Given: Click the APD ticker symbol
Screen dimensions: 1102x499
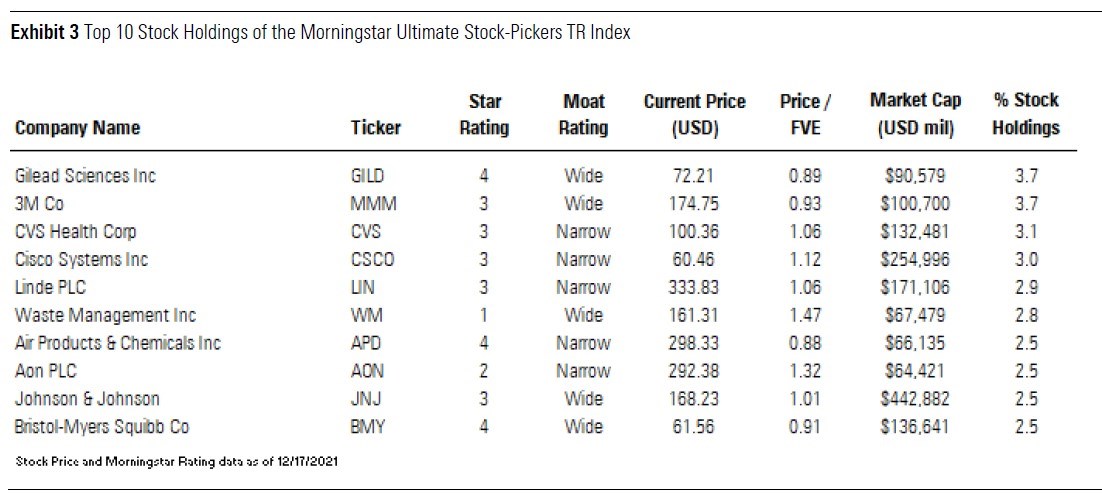Looking at the screenshot, I should (x=367, y=343).
